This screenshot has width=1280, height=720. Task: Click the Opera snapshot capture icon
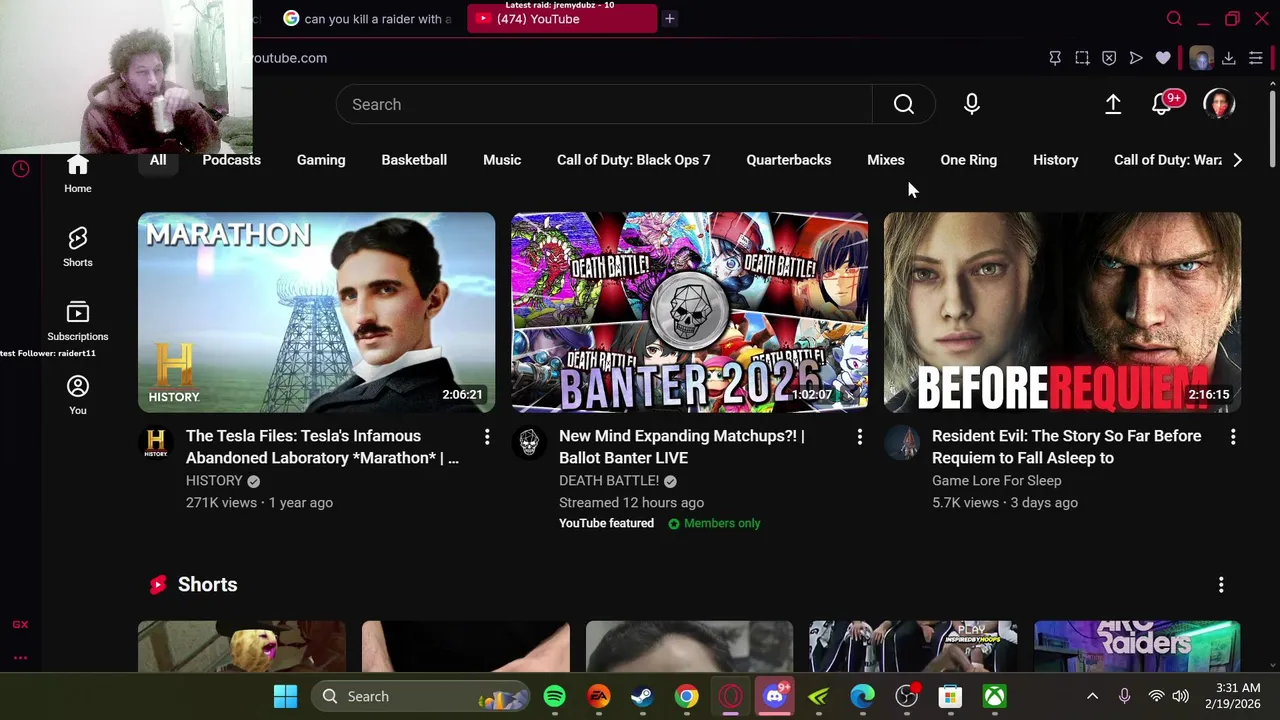click(x=1082, y=58)
